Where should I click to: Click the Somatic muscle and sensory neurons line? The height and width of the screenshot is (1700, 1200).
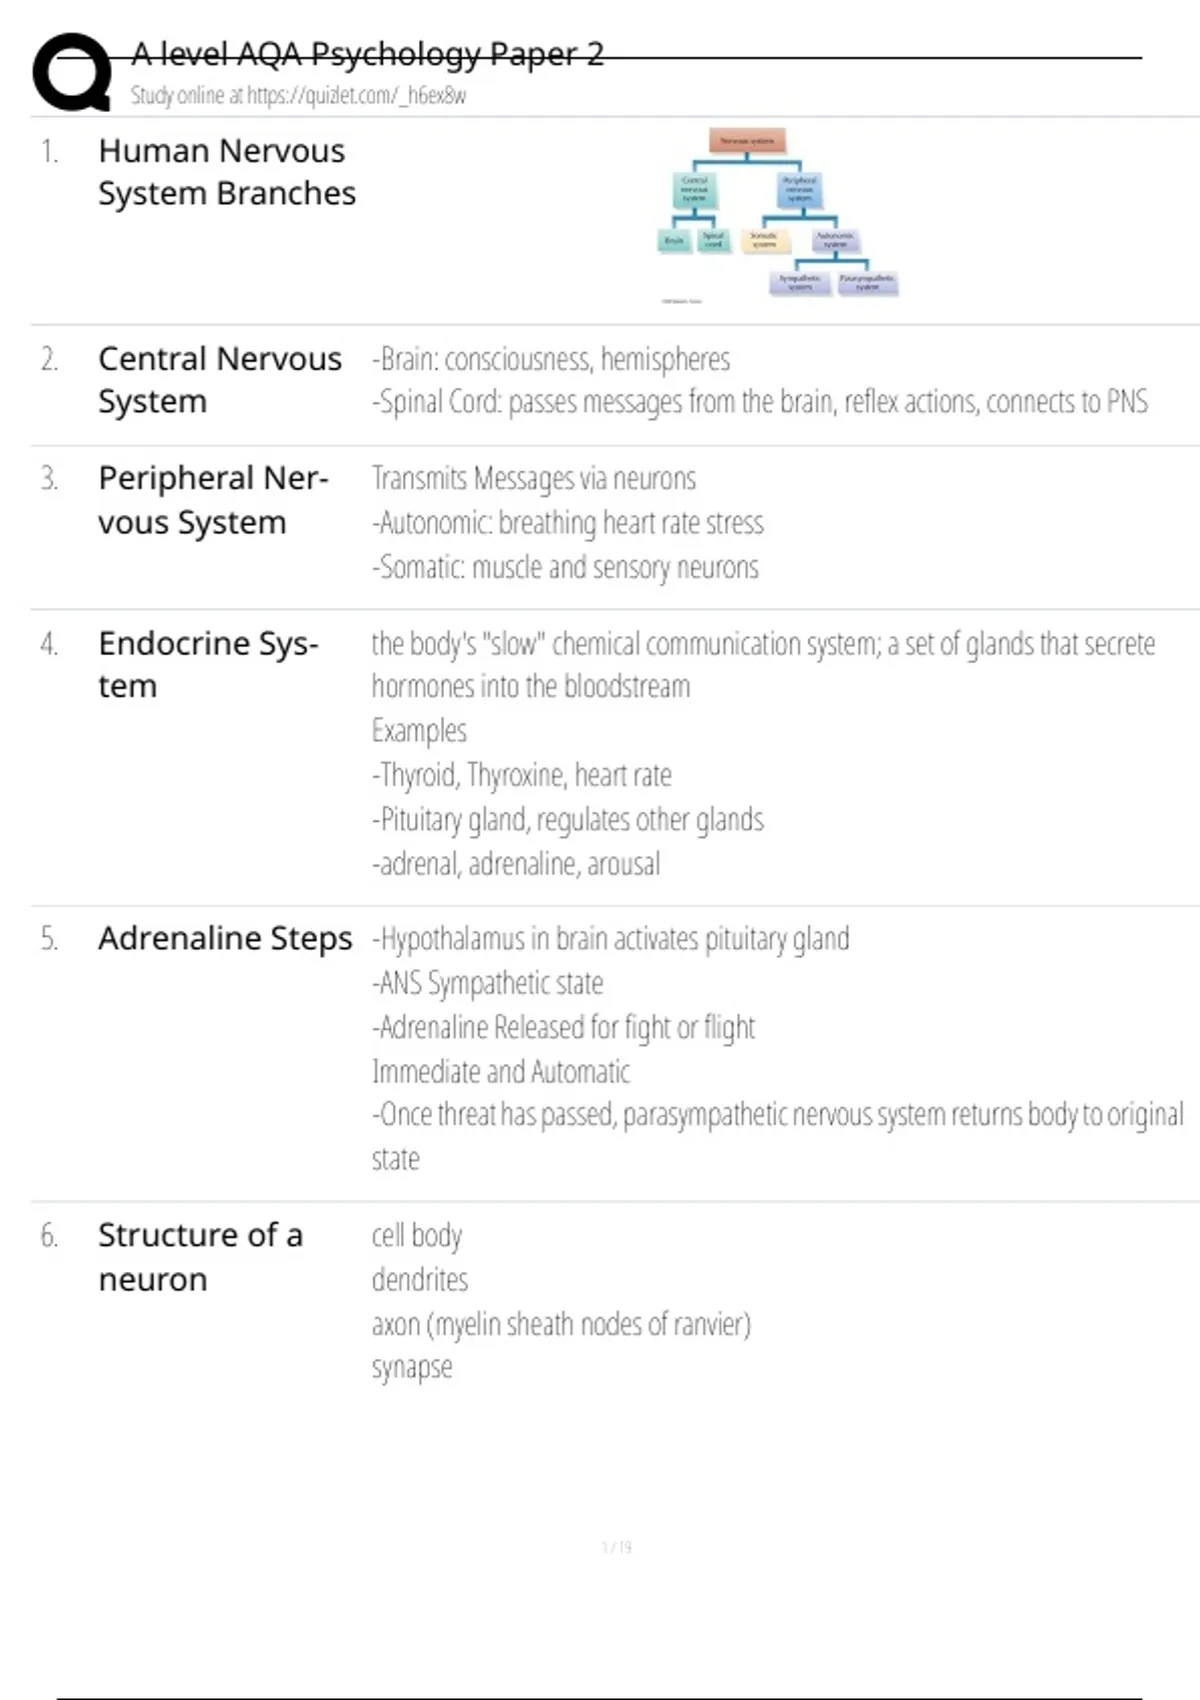[x=565, y=567]
